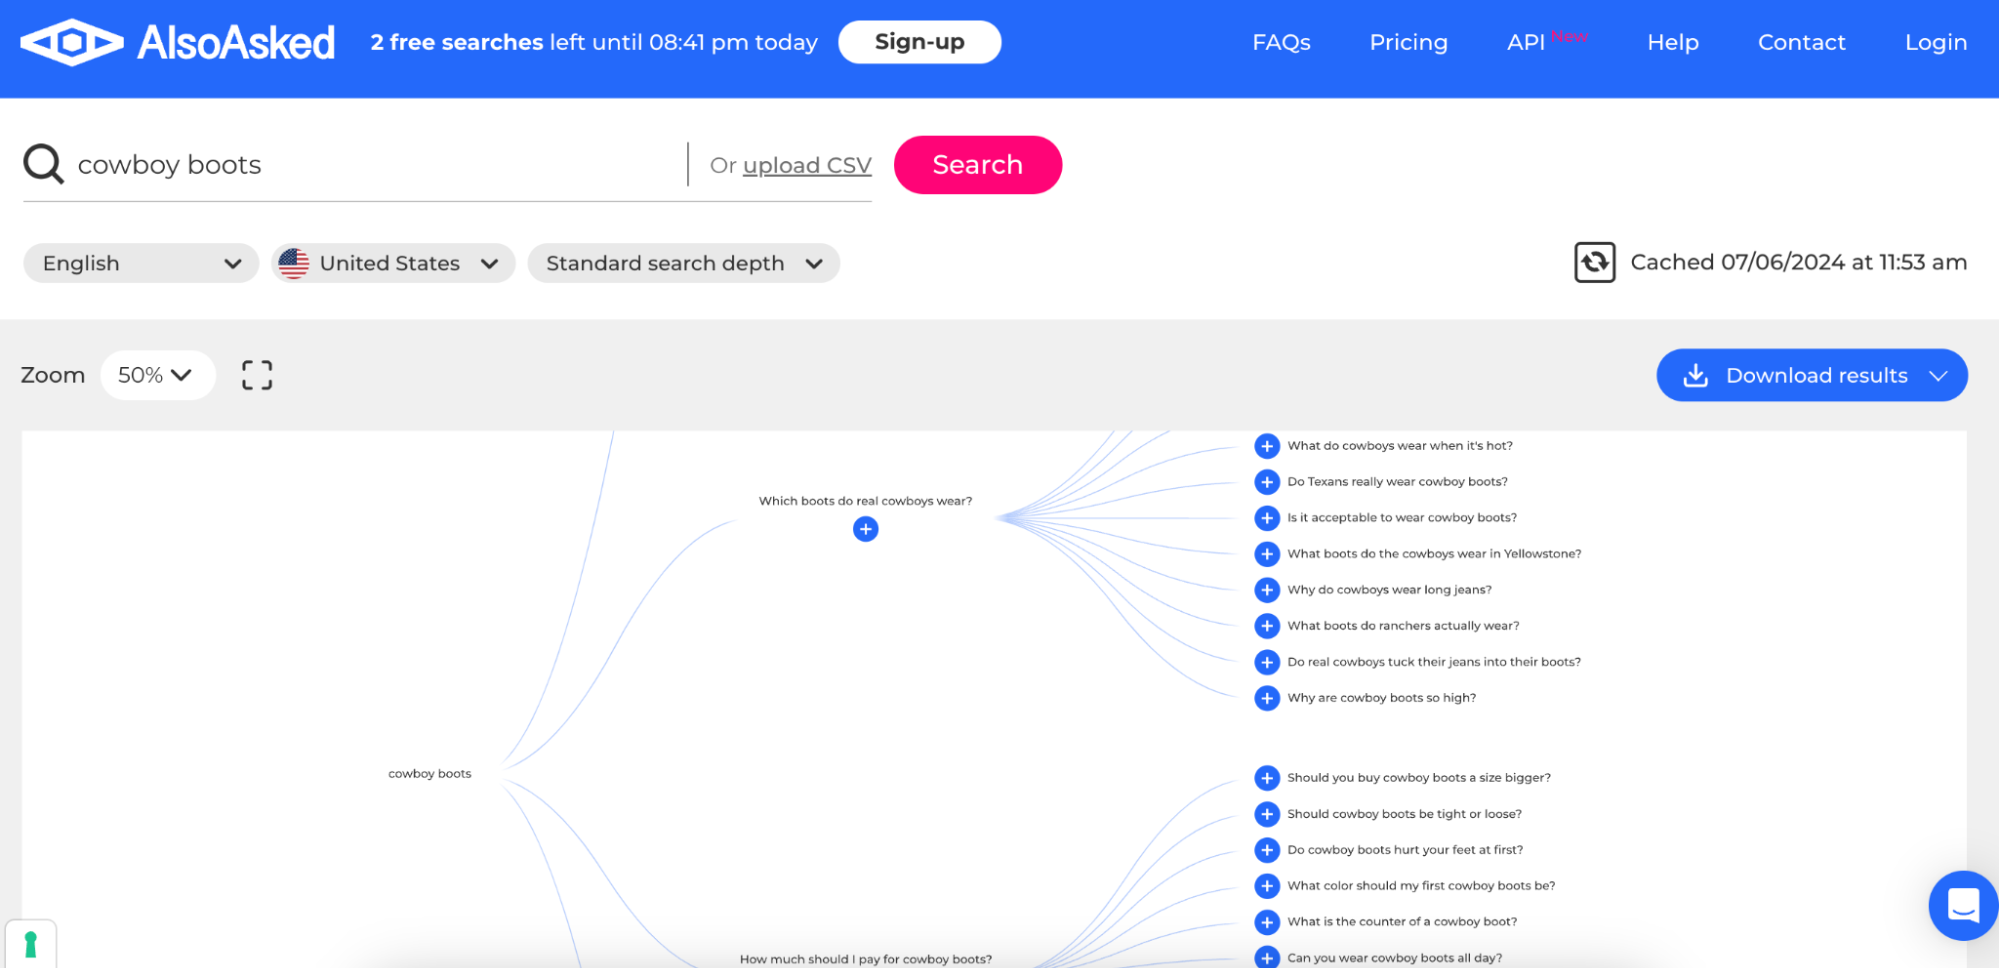
Task: Open the English language dropdown
Action: (141, 263)
